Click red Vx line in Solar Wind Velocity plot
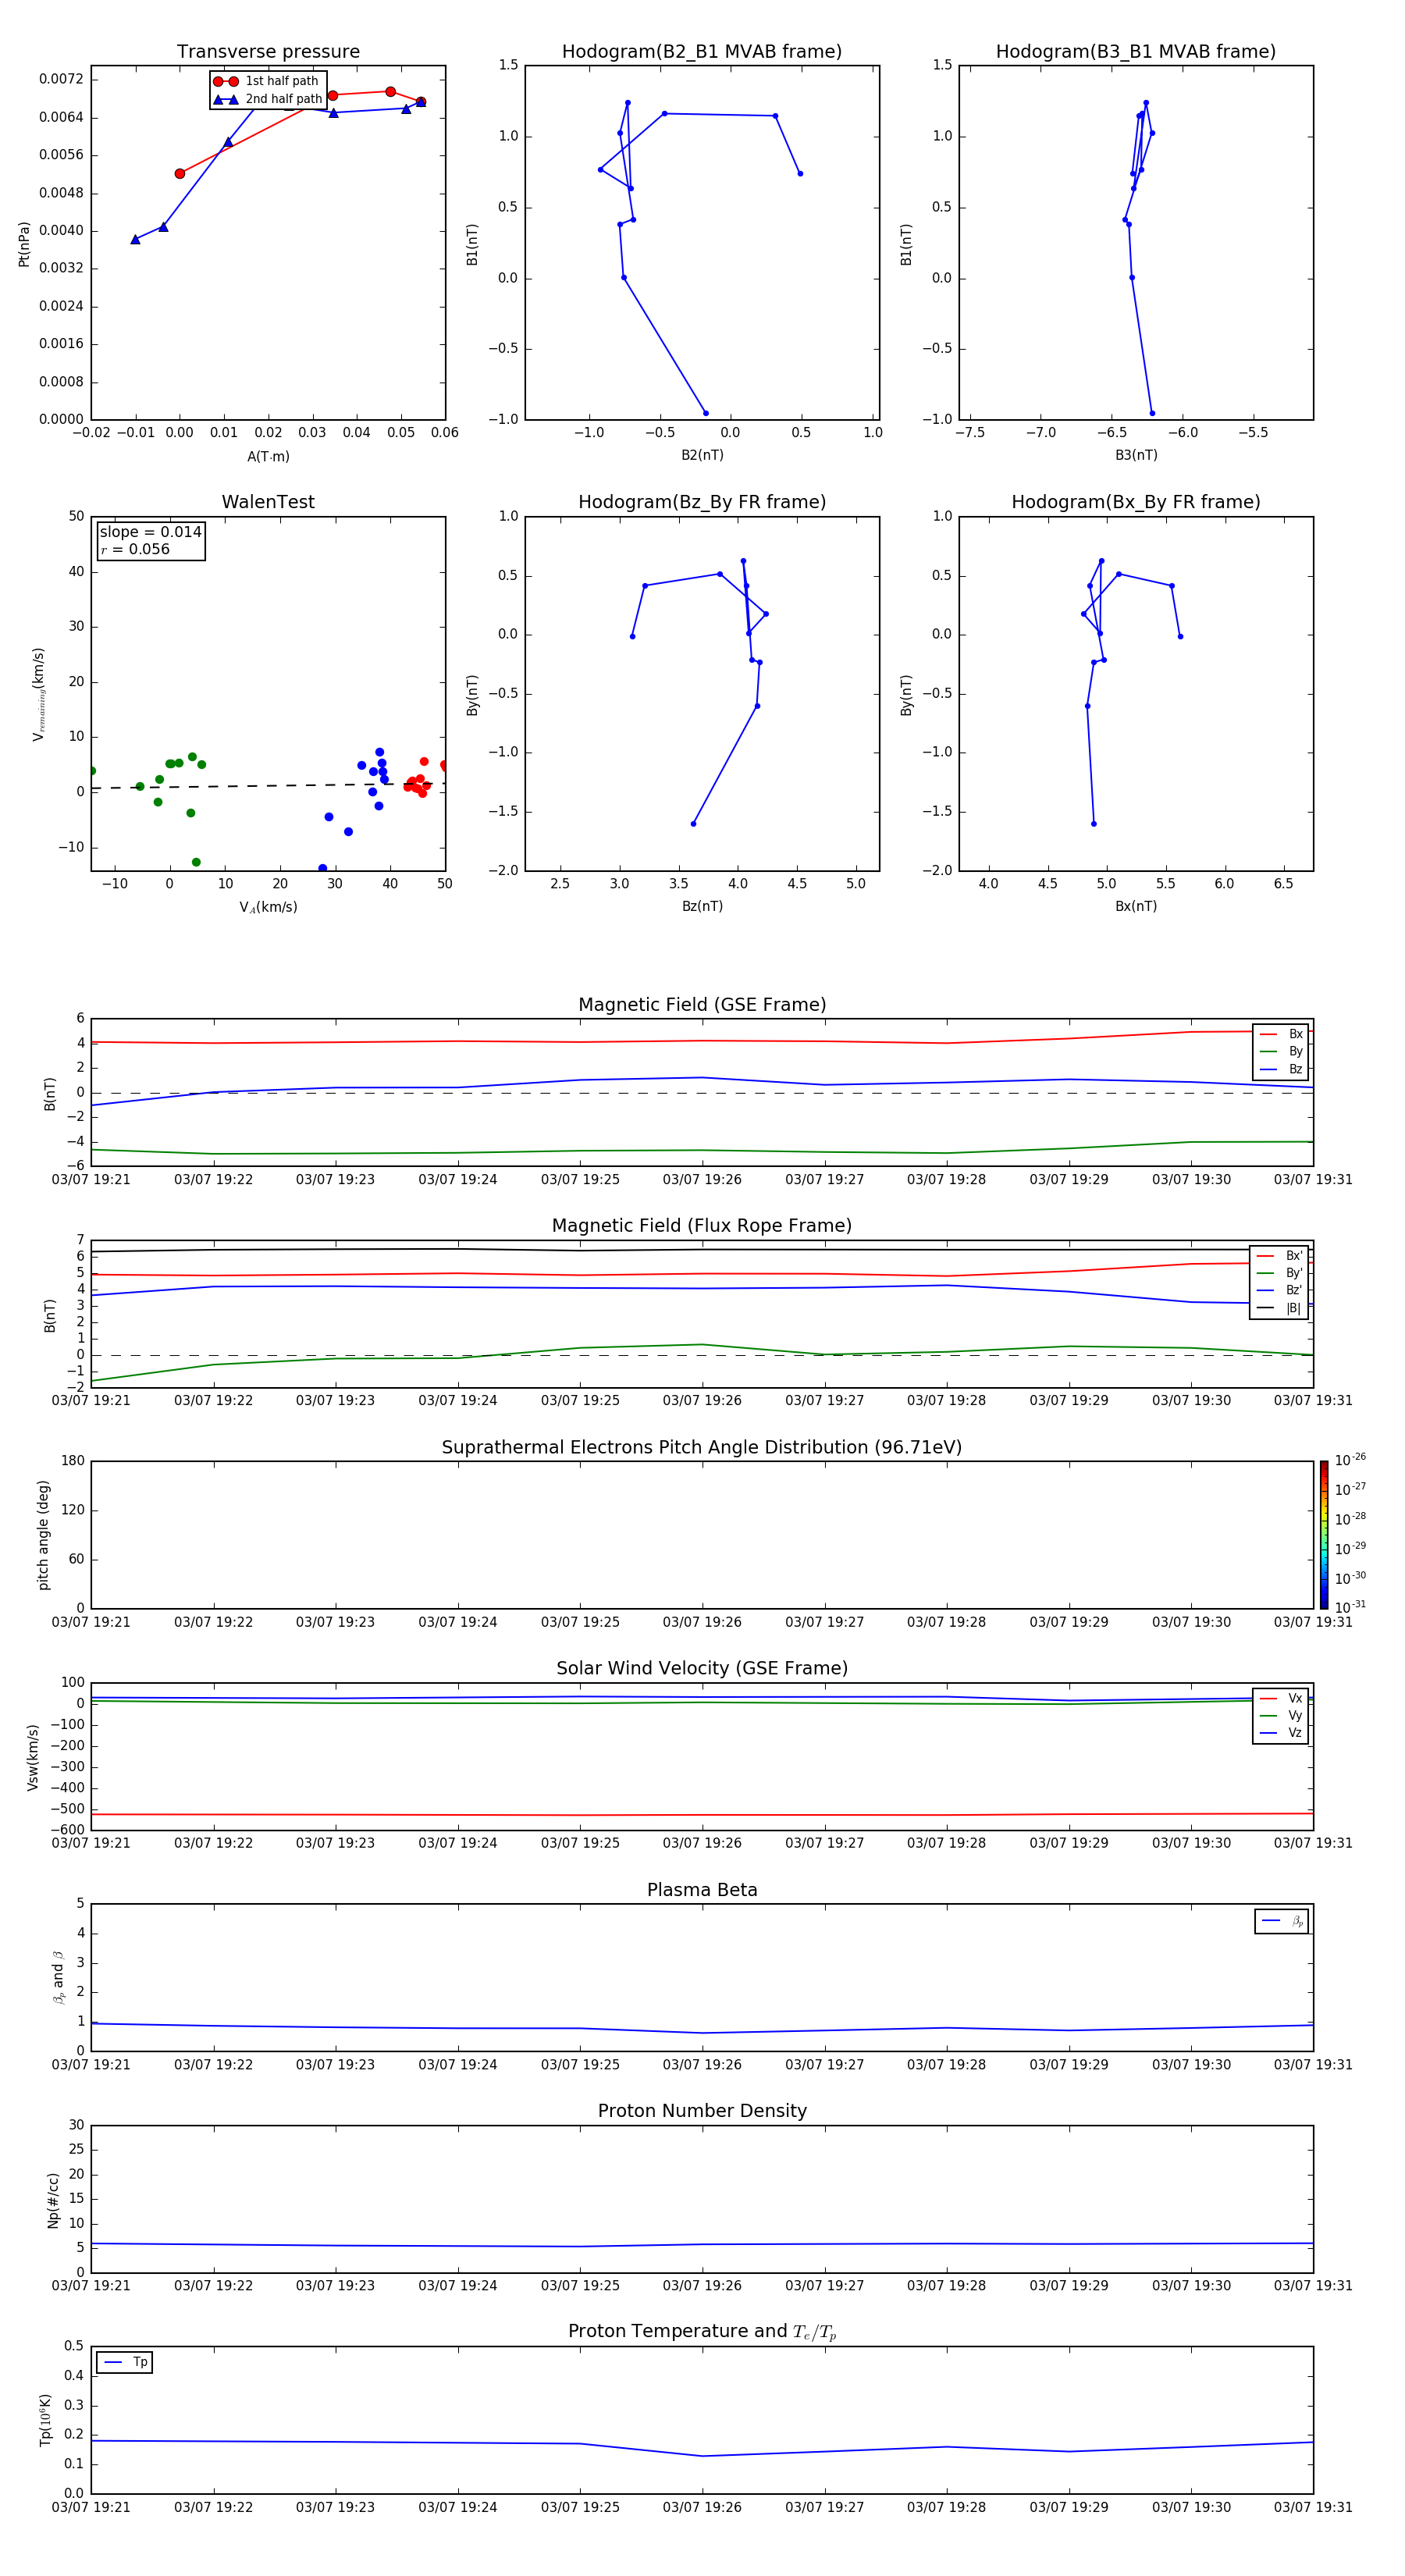This screenshot has height=2576, width=1405. point(702,1815)
